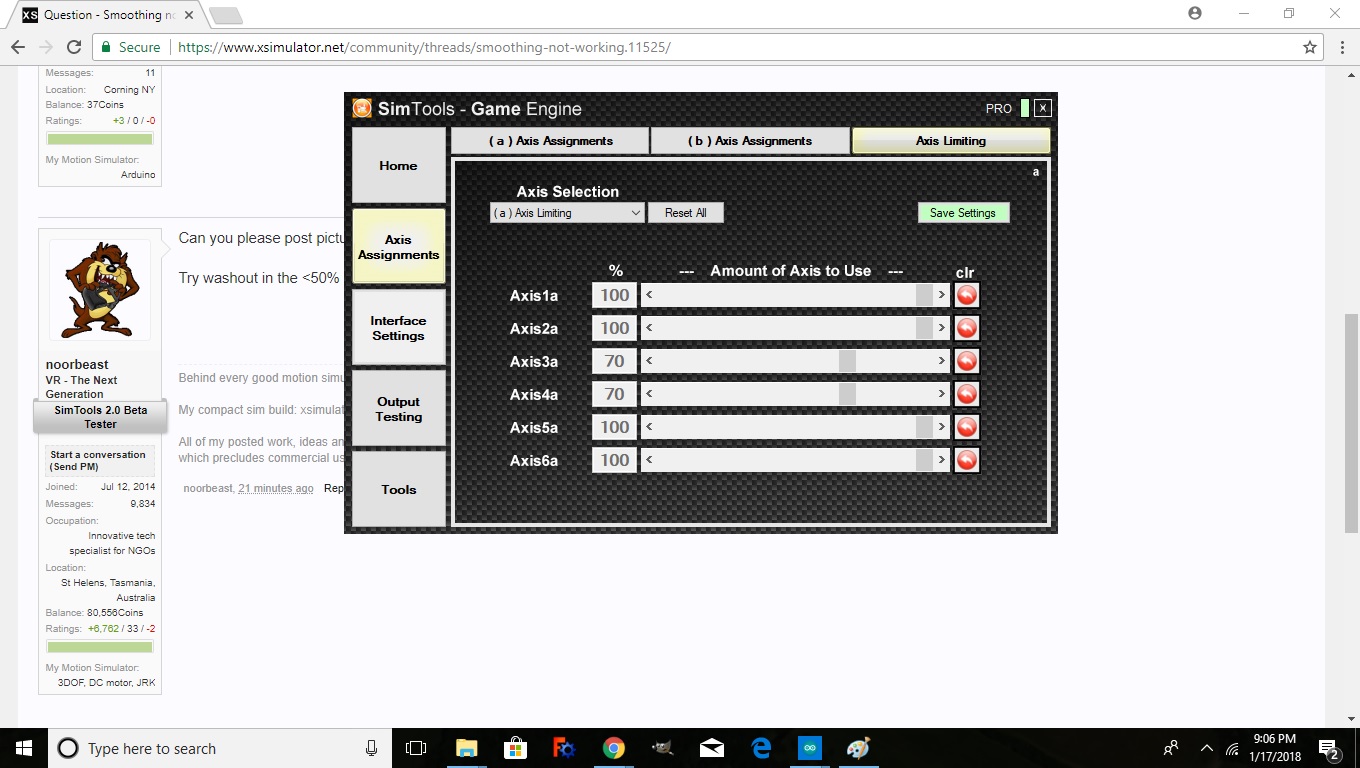This screenshot has height=768, width=1360.
Task: Click the Axis4a slider thumb at 70
Action: tap(847, 394)
